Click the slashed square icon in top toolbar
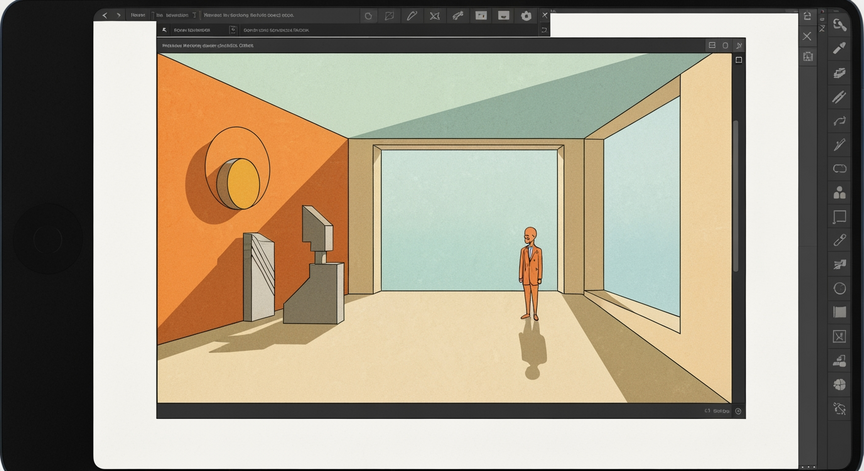This screenshot has width=864, height=471. [390, 16]
